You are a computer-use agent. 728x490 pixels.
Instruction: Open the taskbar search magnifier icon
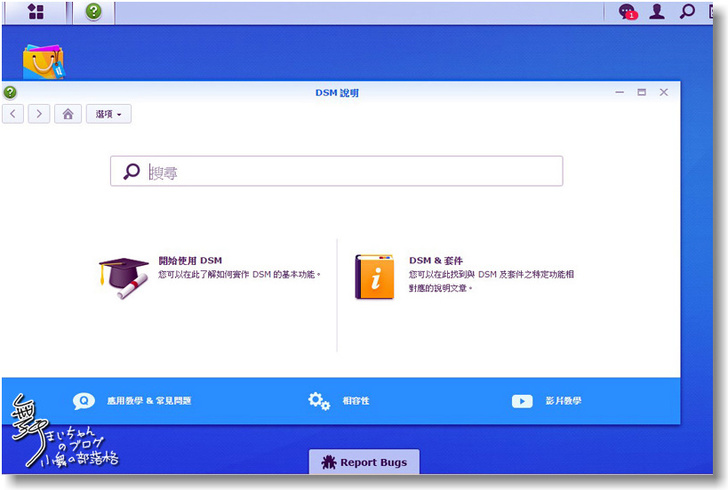687,11
